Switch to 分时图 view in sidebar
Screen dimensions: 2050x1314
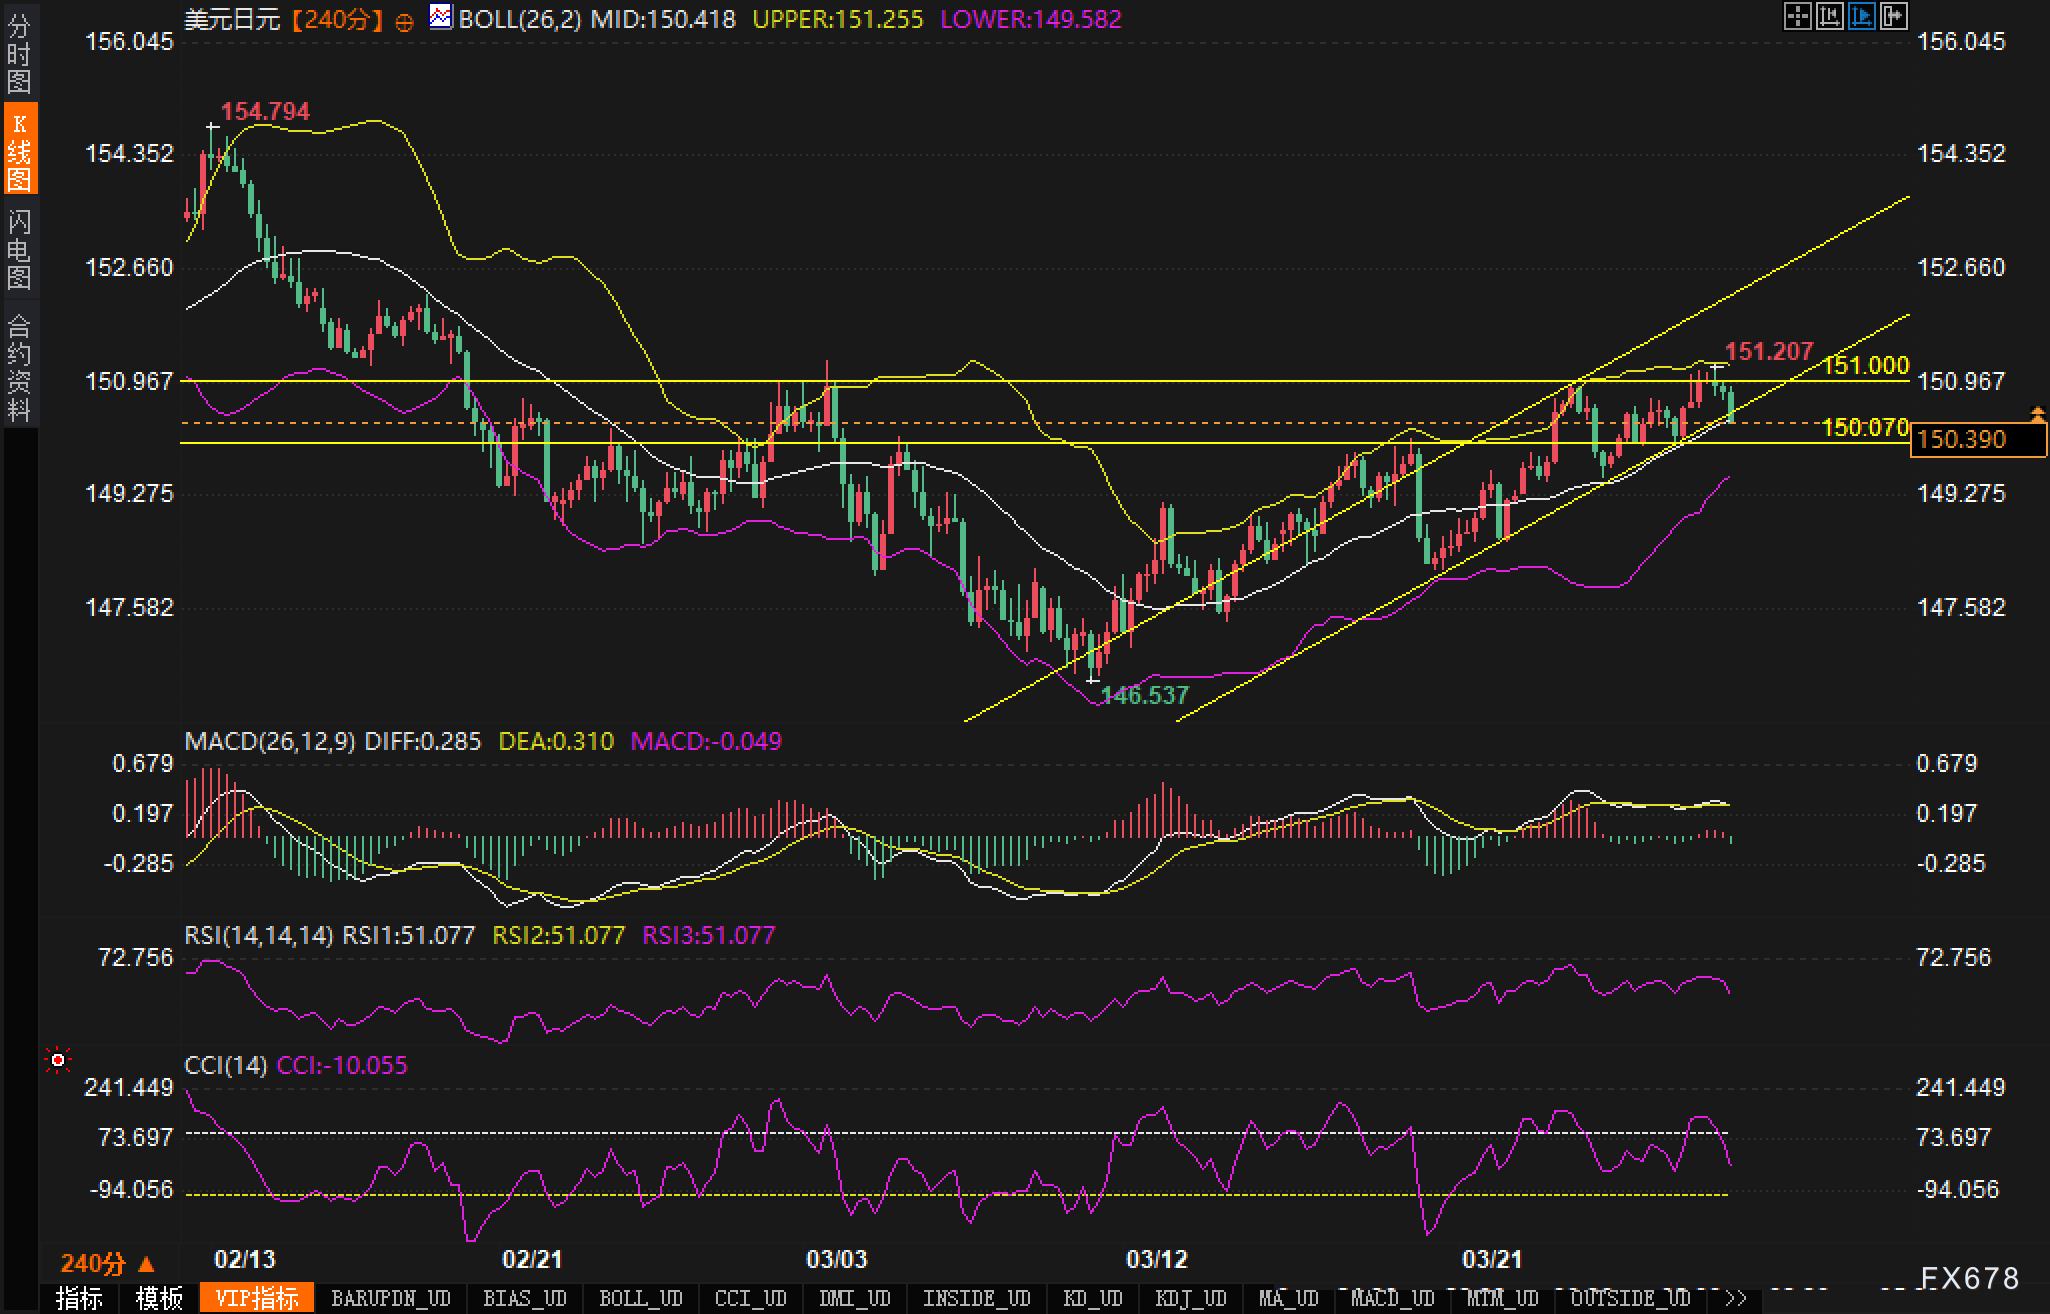pyautogui.click(x=18, y=55)
